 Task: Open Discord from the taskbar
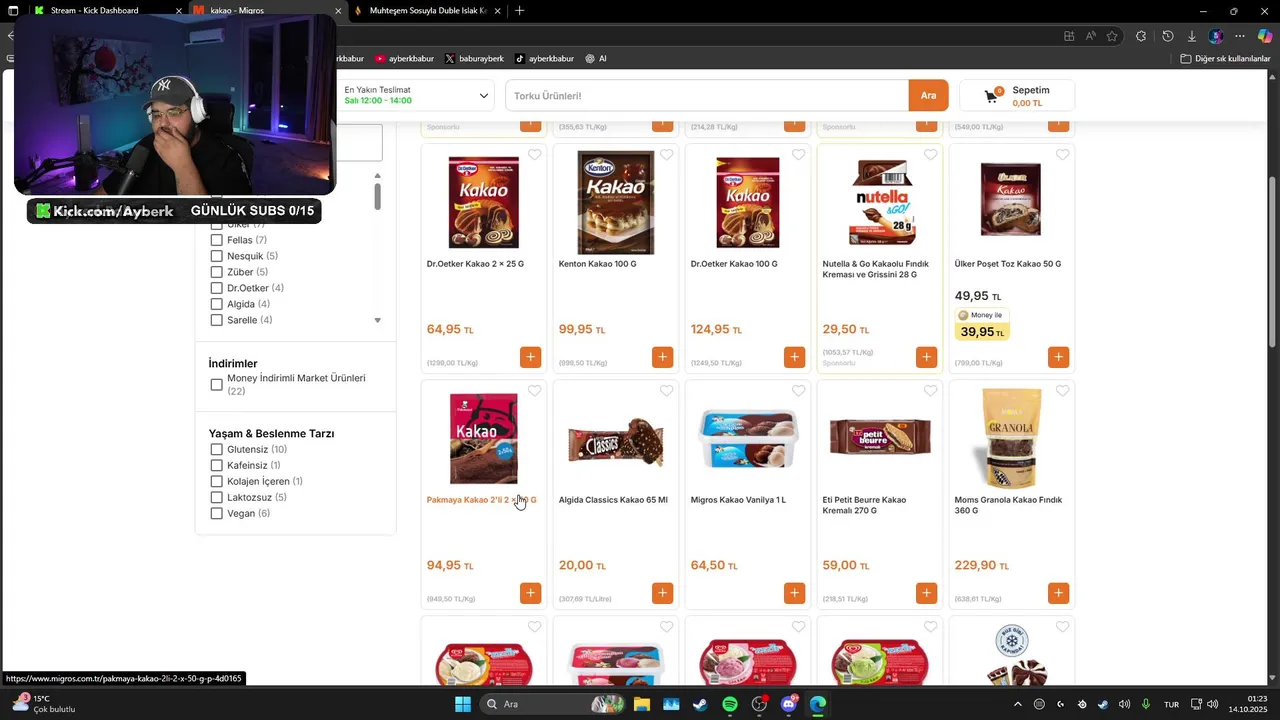click(x=789, y=704)
